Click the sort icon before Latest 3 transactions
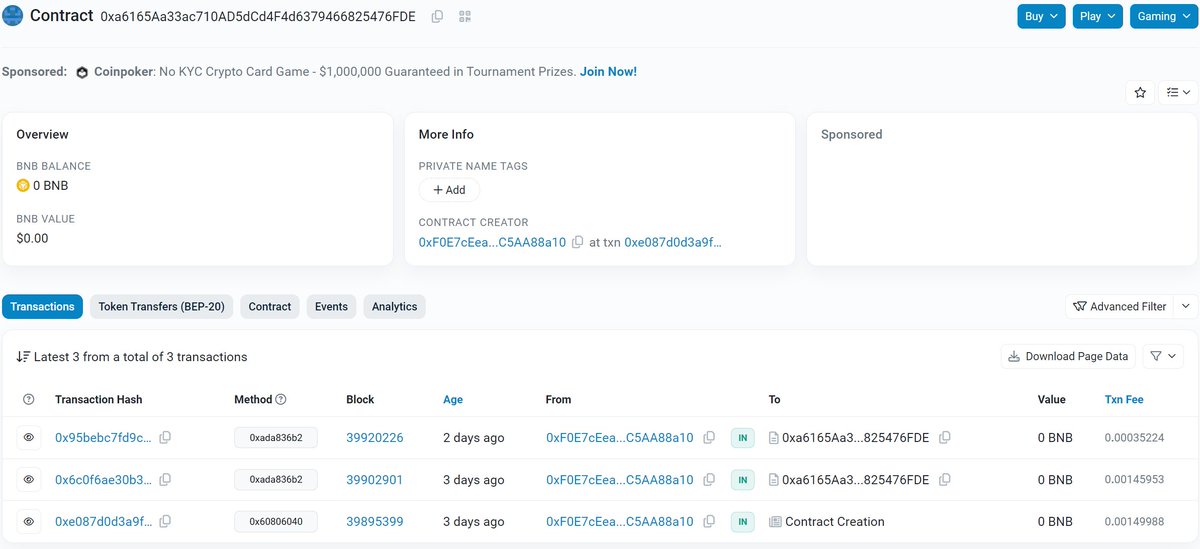The height and width of the screenshot is (549, 1200). [x=23, y=356]
